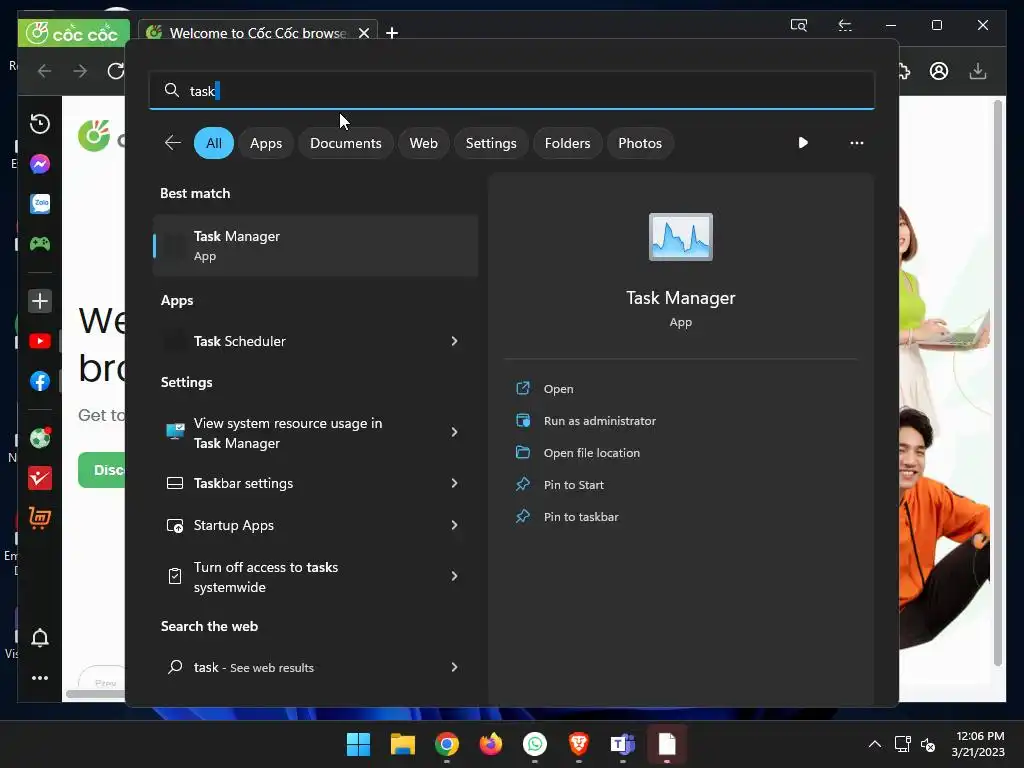Viewport: 1024px width, 768px height.
Task: Open the games controller sidebar icon
Action: click(40, 244)
